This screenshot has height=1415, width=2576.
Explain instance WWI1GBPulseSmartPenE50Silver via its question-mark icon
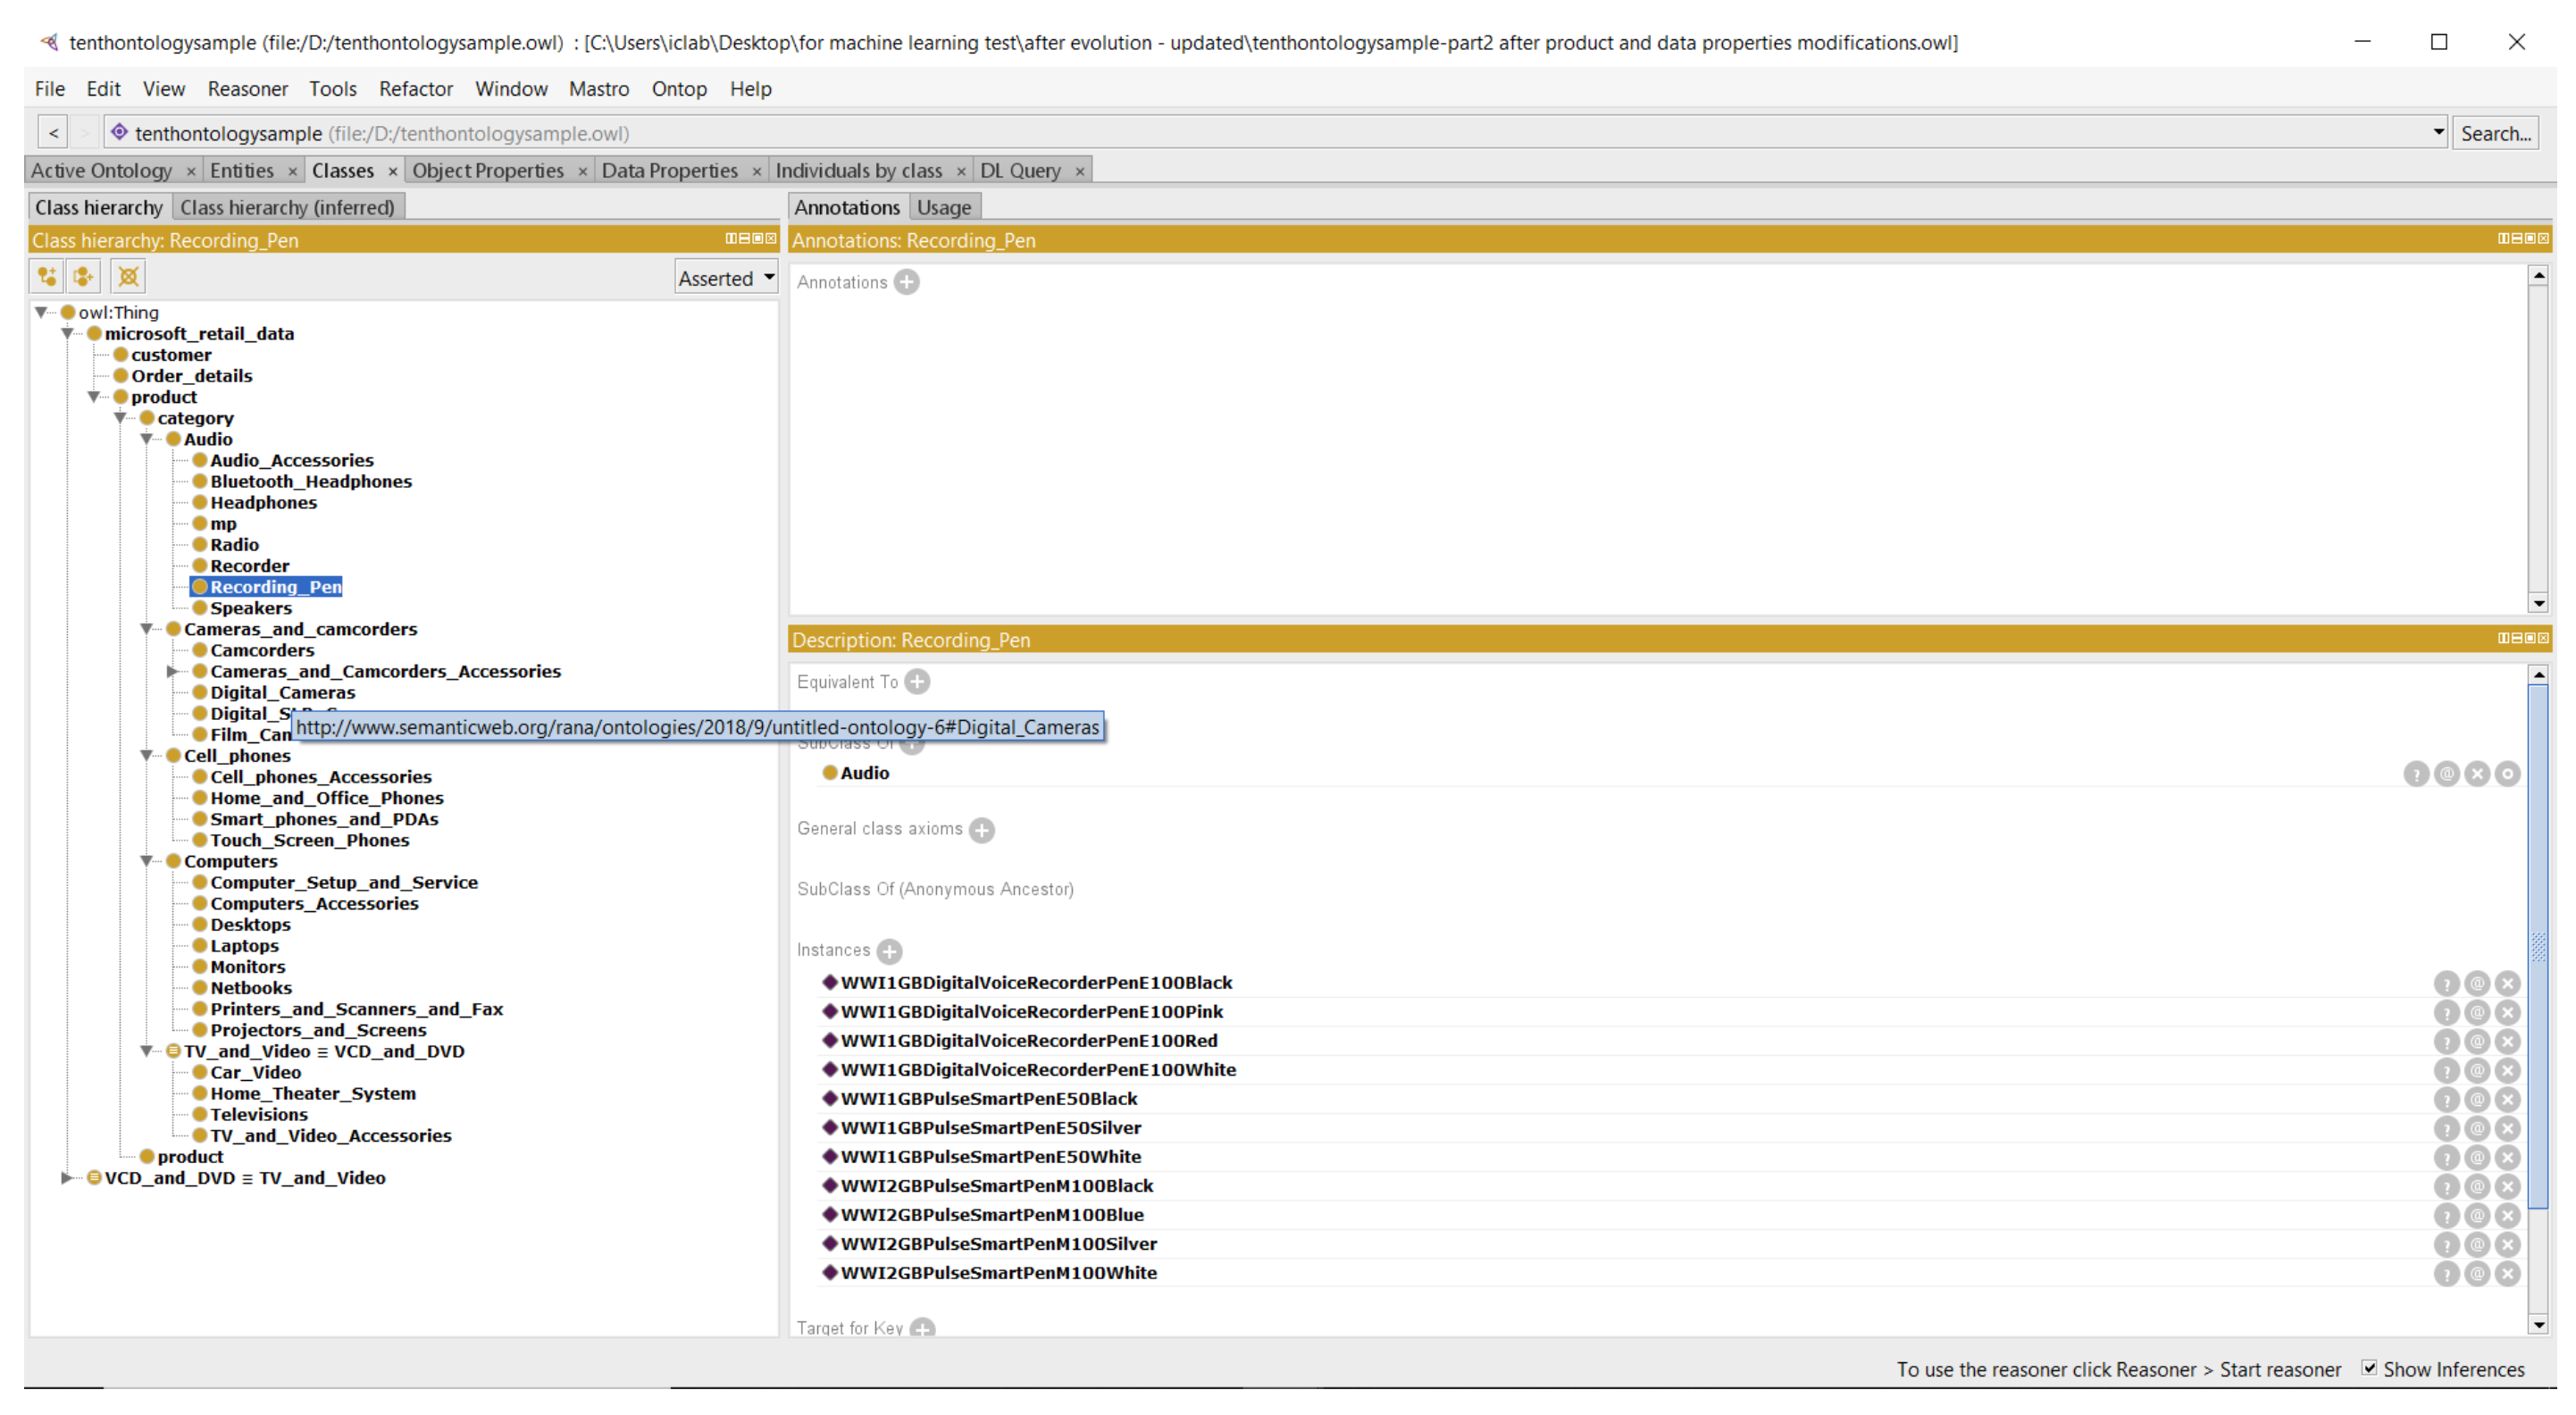[x=2446, y=1129]
